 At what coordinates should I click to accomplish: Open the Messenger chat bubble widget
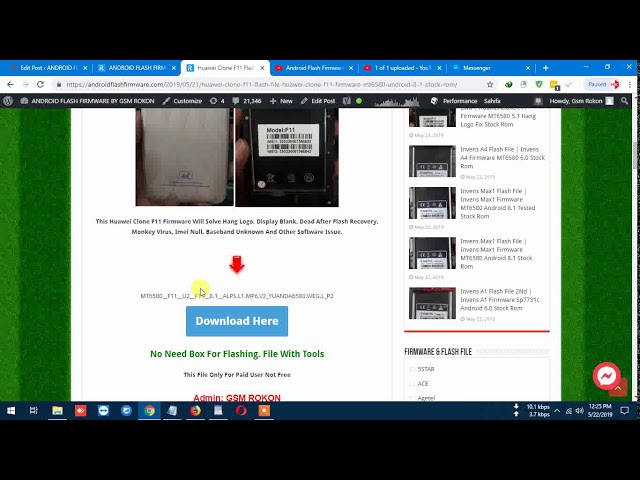click(607, 376)
